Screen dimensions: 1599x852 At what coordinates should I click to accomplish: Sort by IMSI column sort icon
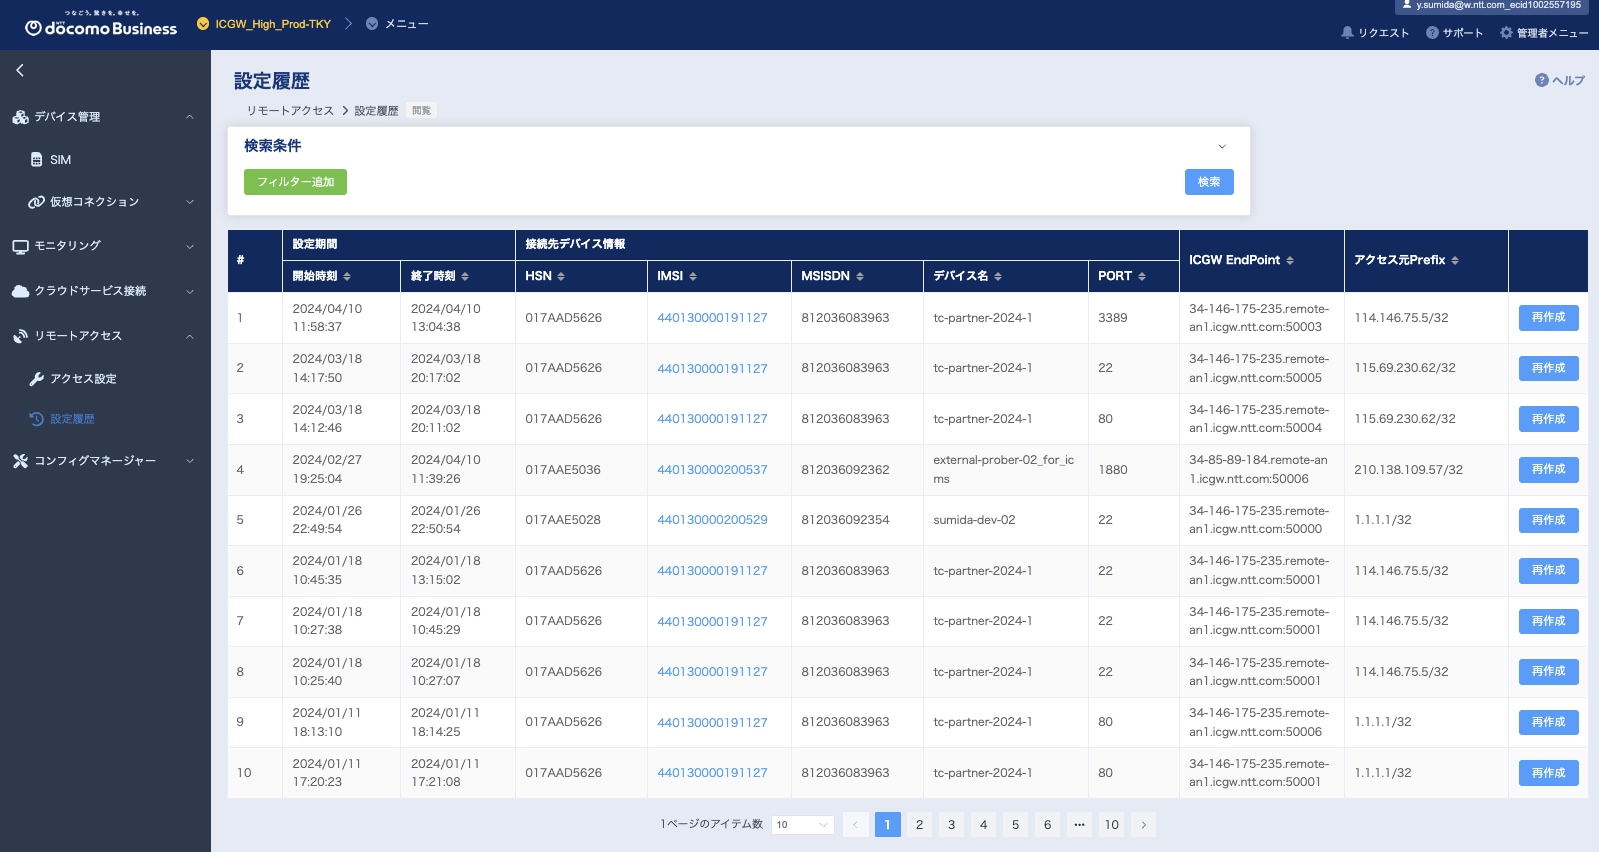(693, 276)
